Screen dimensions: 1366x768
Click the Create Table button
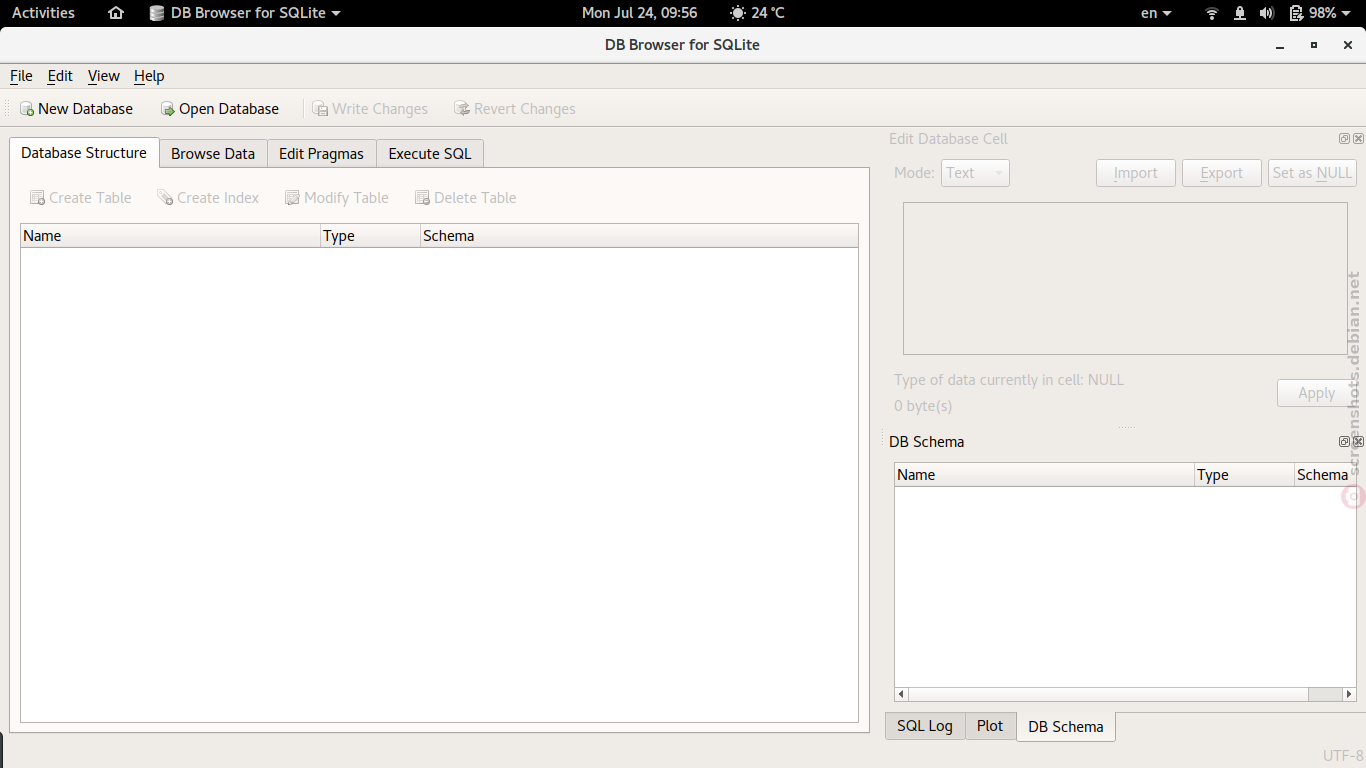click(81, 198)
